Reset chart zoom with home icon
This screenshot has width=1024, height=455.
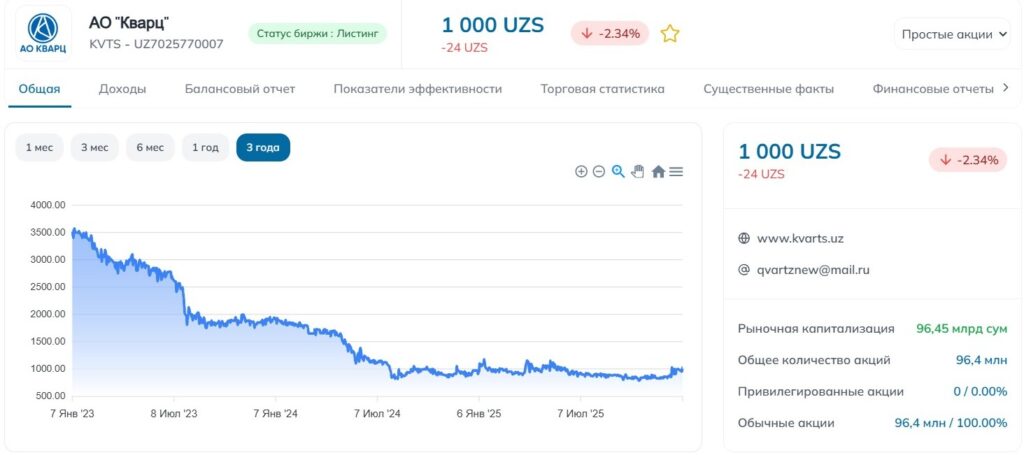(658, 172)
